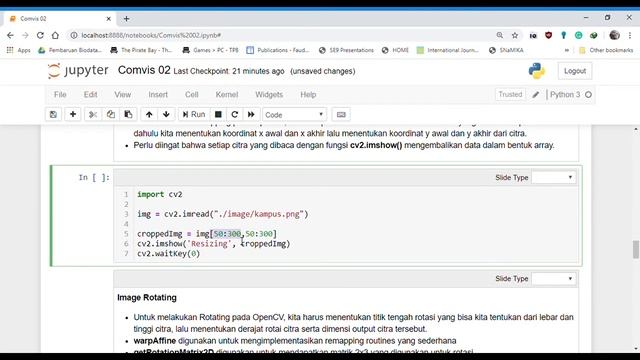The width and height of the screenshot is (640, 360).
Task: Rename notebook title Comvis 02
Action: point(144,70)
